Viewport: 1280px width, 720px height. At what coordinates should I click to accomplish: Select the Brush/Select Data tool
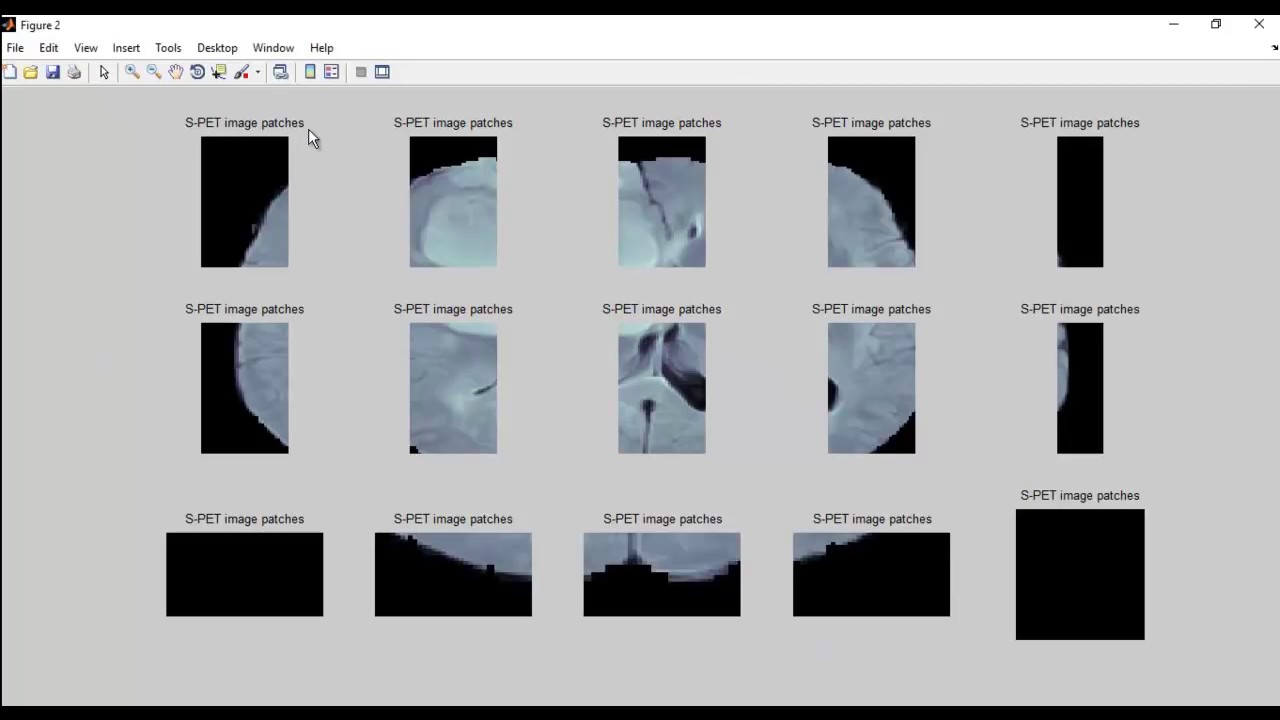pos(241,72)
